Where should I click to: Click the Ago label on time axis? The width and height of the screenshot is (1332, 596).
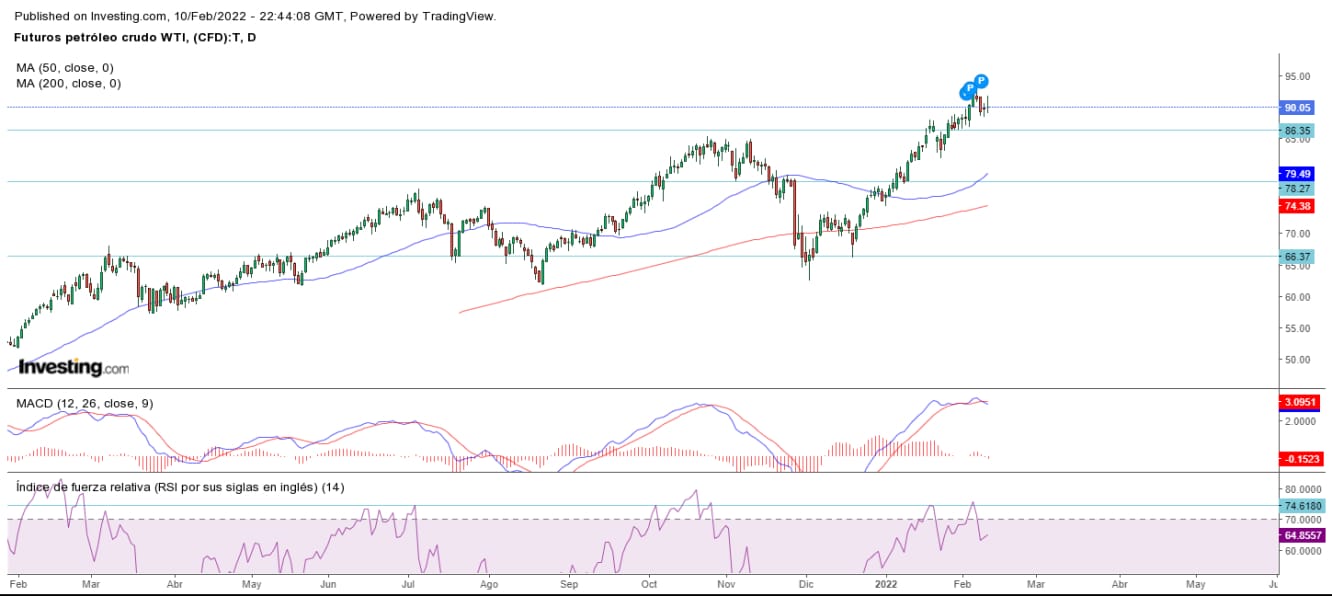click(488, 582)
